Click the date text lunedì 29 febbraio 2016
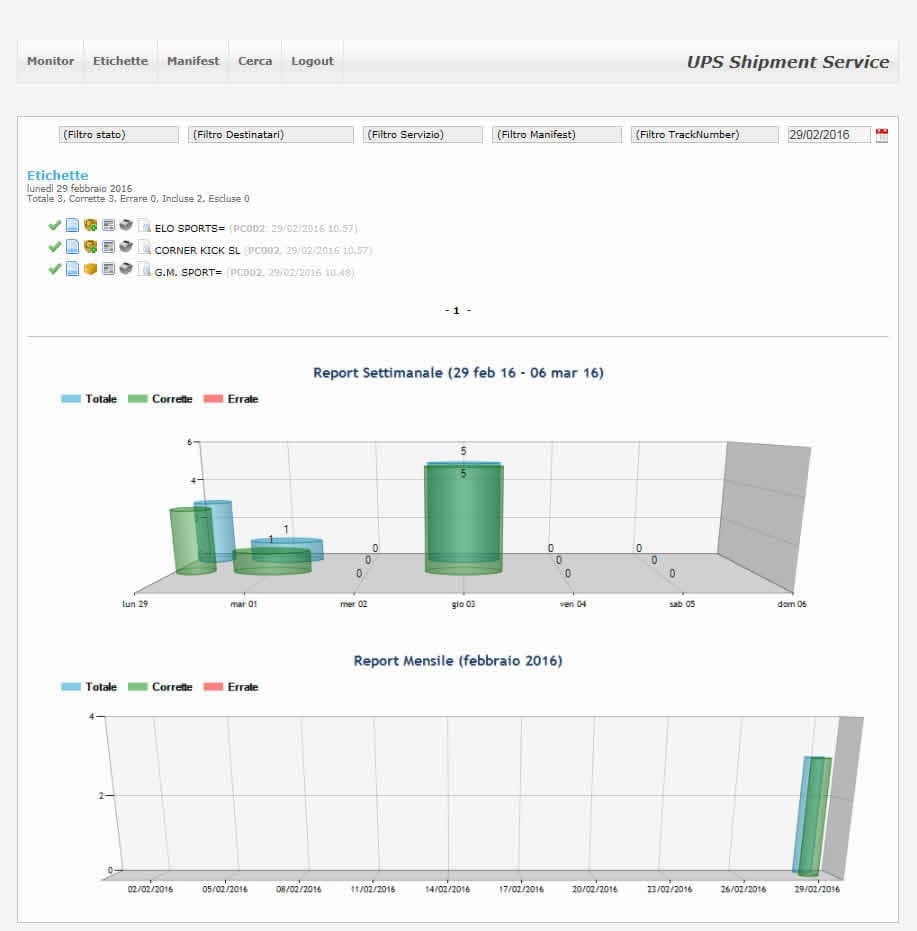The image size is (917, 931). click(80, 189)
